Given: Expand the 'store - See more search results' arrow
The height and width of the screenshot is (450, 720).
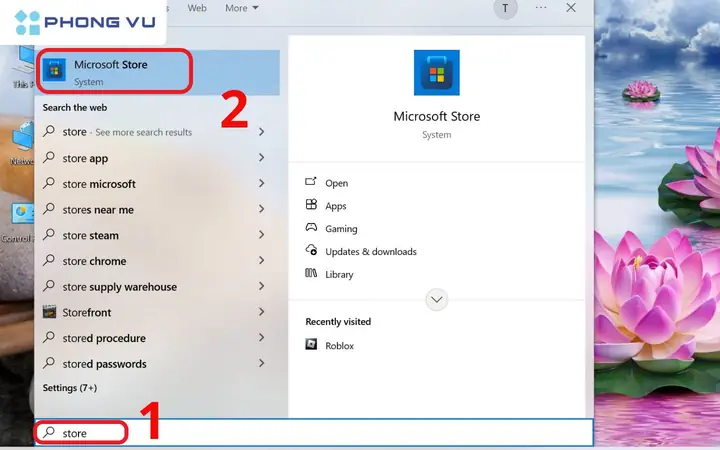Looking at the screenshot, I should [261, 132].
